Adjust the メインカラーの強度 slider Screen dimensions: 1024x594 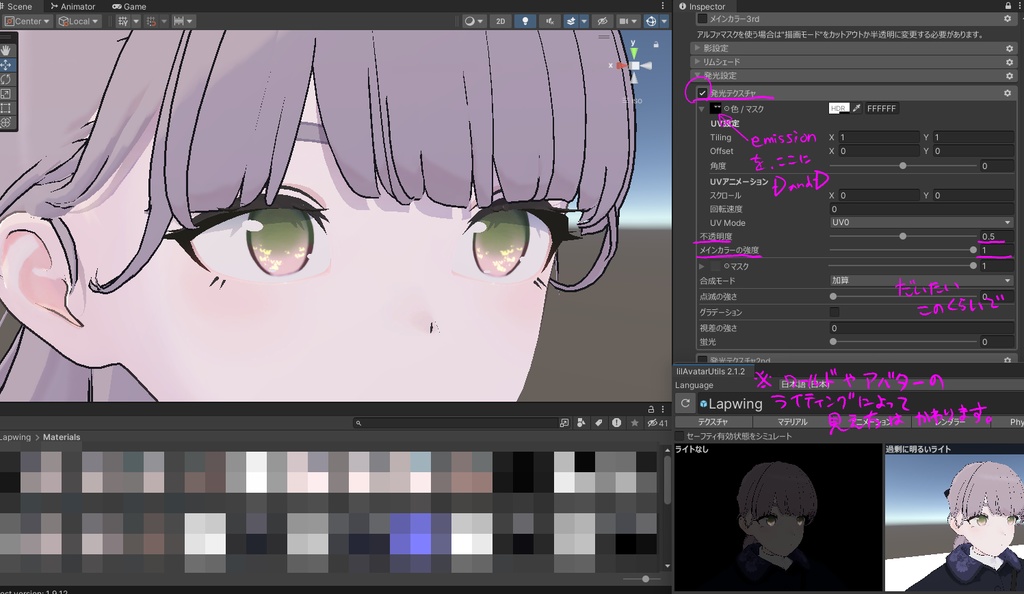[903, 250]
